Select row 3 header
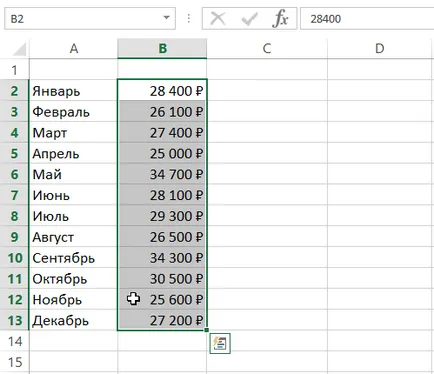This screenshot has width=434, height=374. (x=14, y=112)
